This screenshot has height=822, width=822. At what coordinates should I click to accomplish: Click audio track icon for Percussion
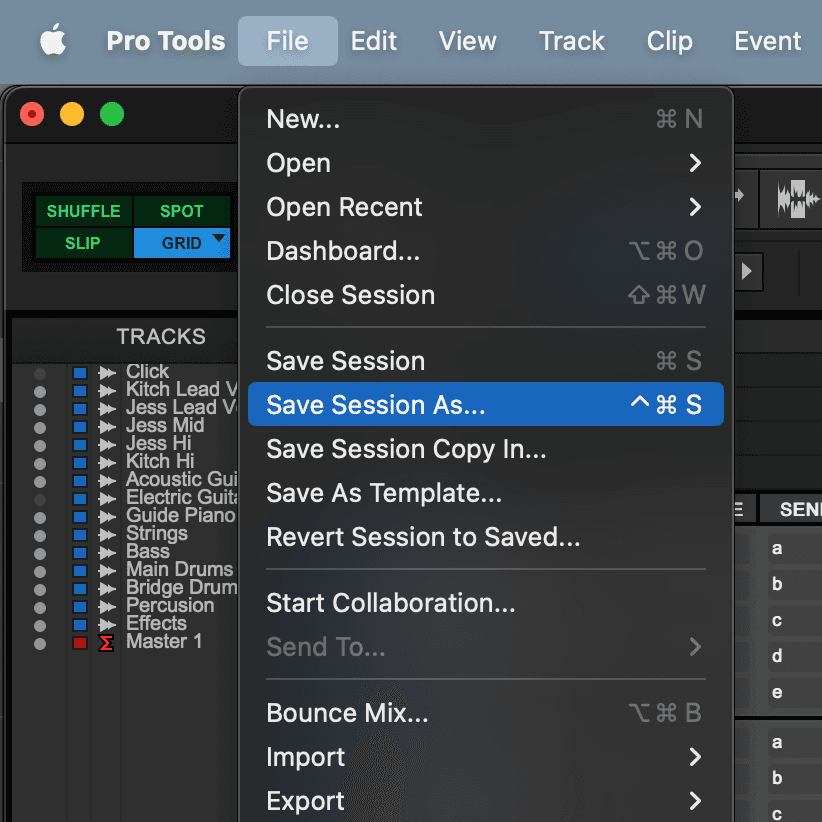click(x=107, y=607)
